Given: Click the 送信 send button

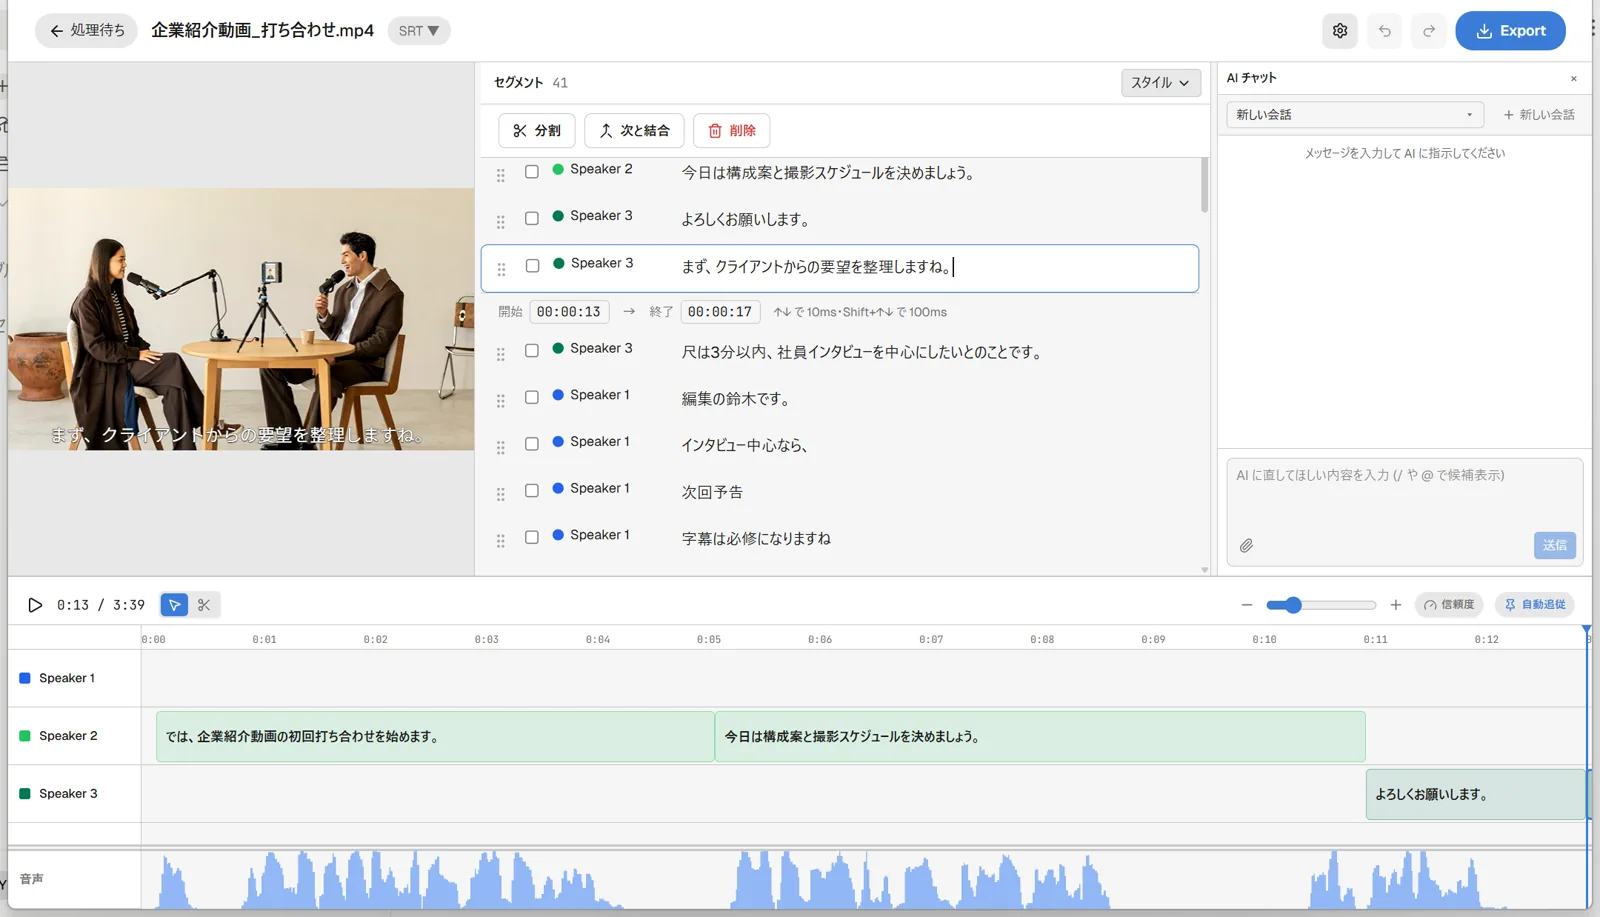Looking at the screenshot, I should [x=1555, y=545].
